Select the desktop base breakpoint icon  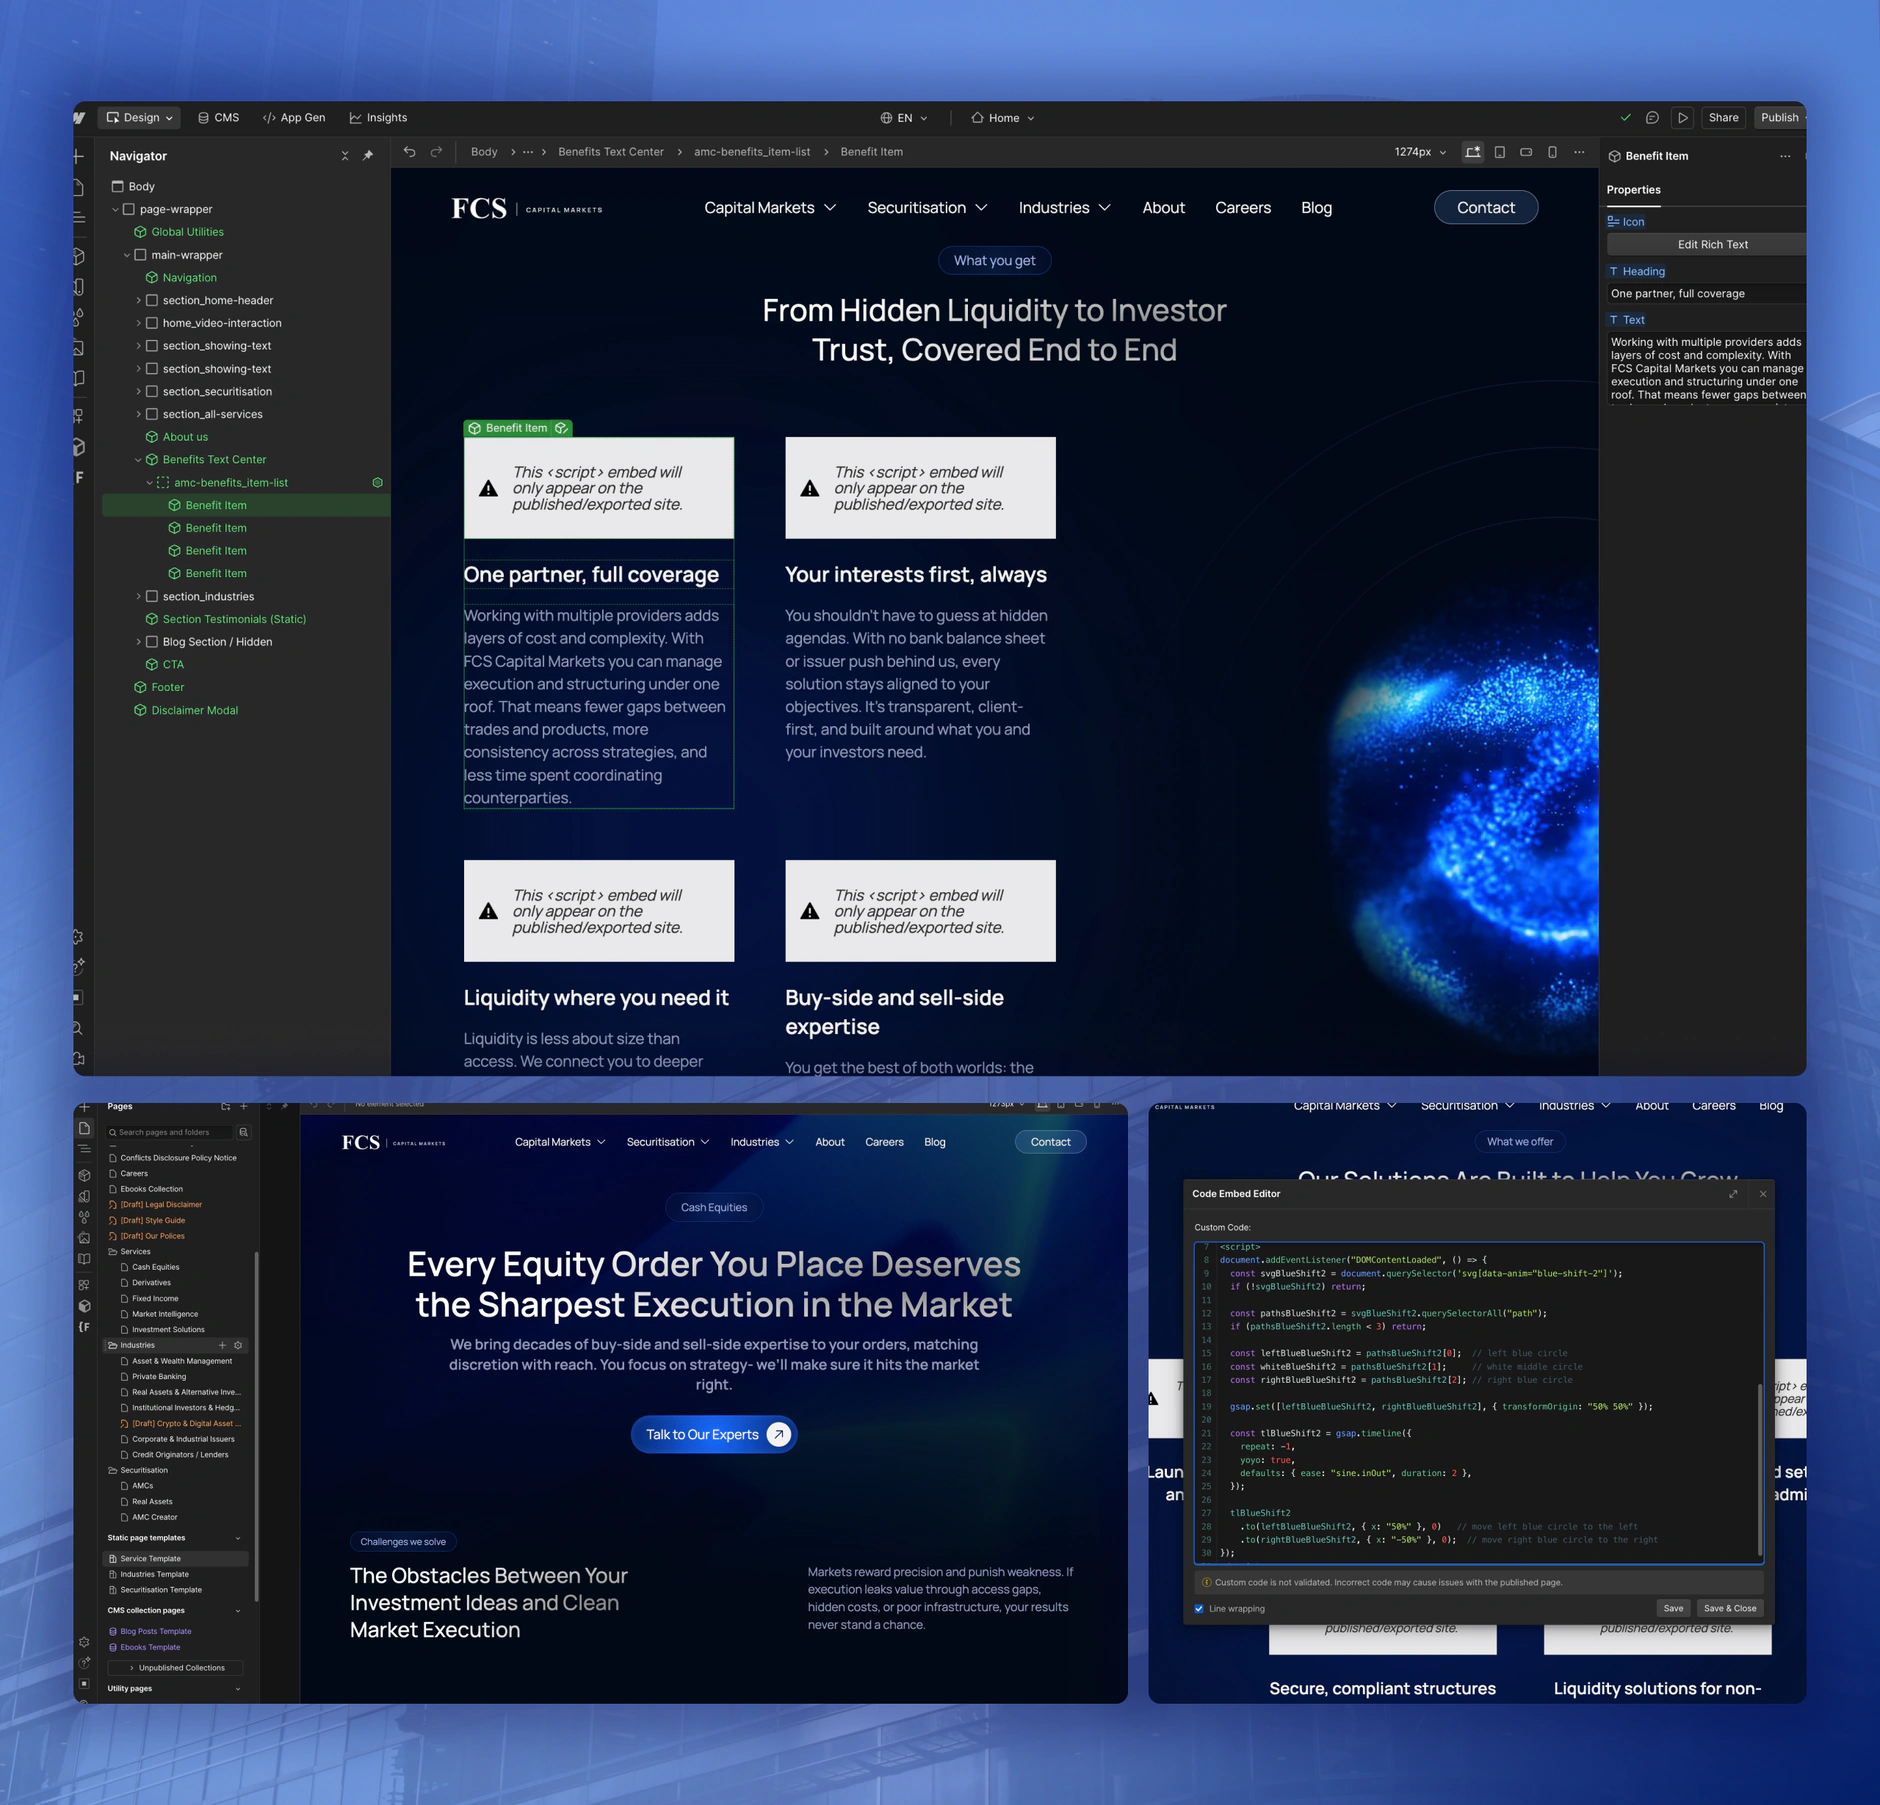1473,152
